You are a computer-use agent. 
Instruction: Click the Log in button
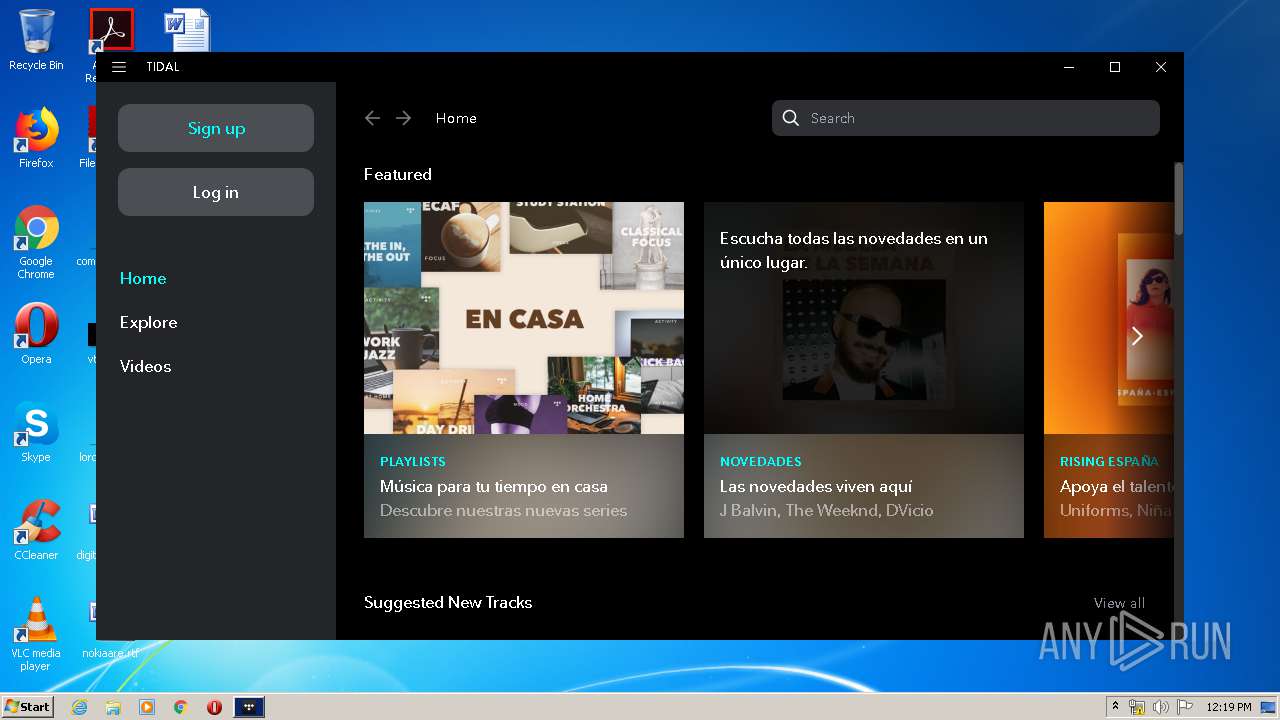point(216,192)
